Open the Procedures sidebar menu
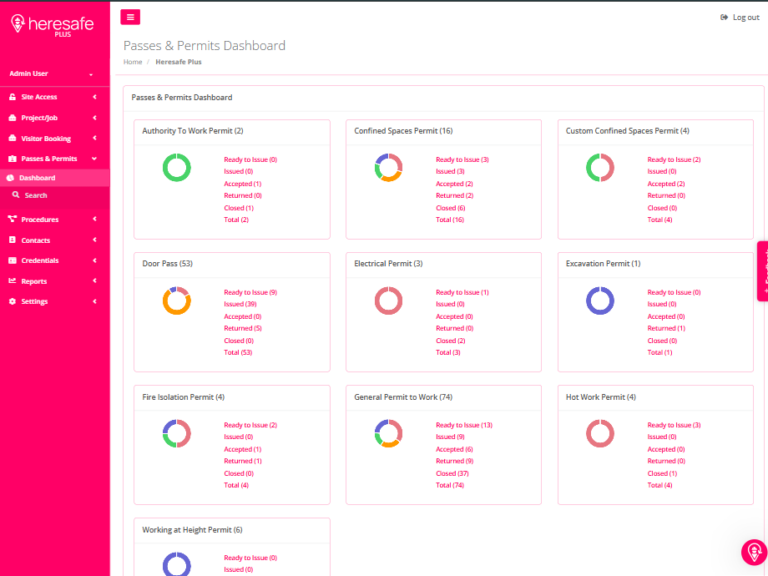Image resolution: width=768 pixels, height=576 pixels. pos(55,219)
